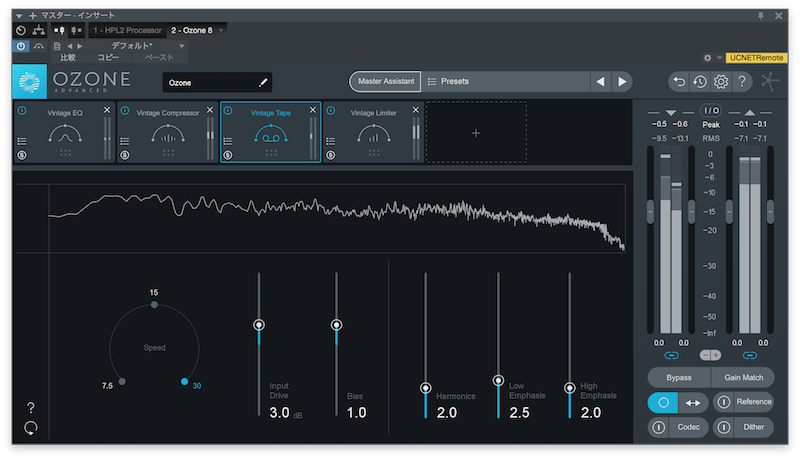Go to next Ozone preset arrow
Viewport: 800px width, 459px height.
click(622, 82)
